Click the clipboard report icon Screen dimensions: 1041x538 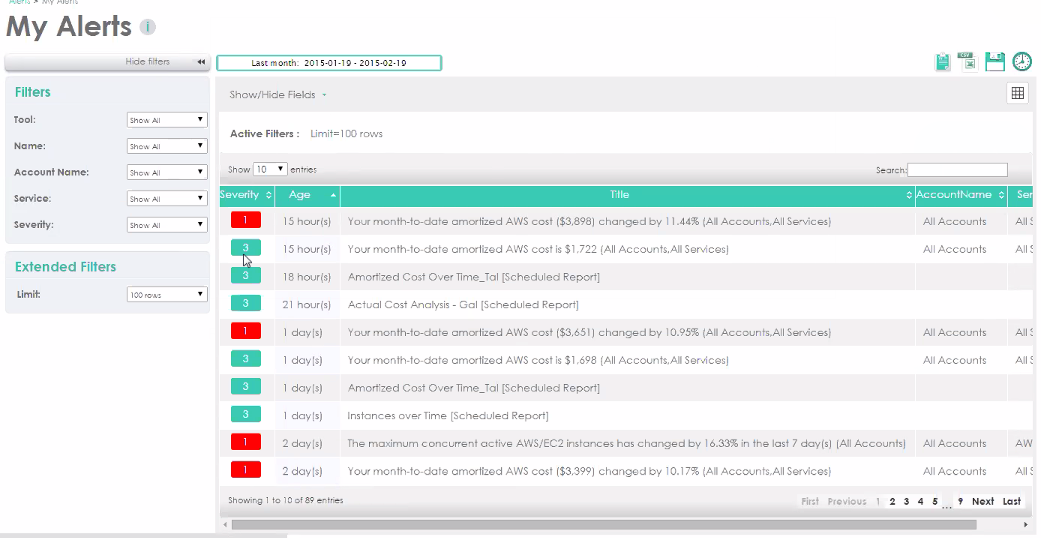[943, 62]
